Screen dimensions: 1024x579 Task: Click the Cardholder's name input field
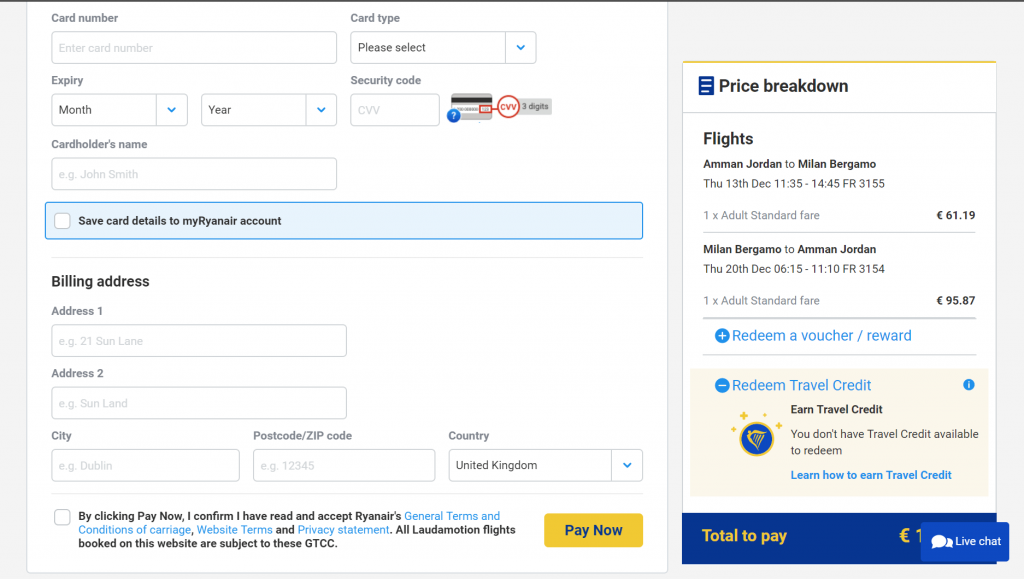(x=194, y=174)
